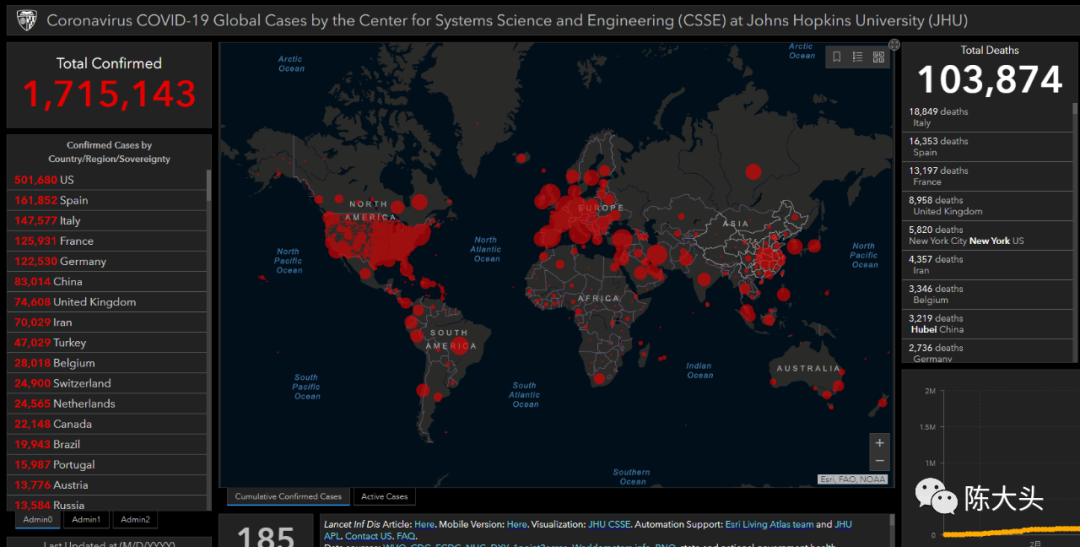
Task: Open the JHU CSSE visualization link
Action: (x=609, y=524)
